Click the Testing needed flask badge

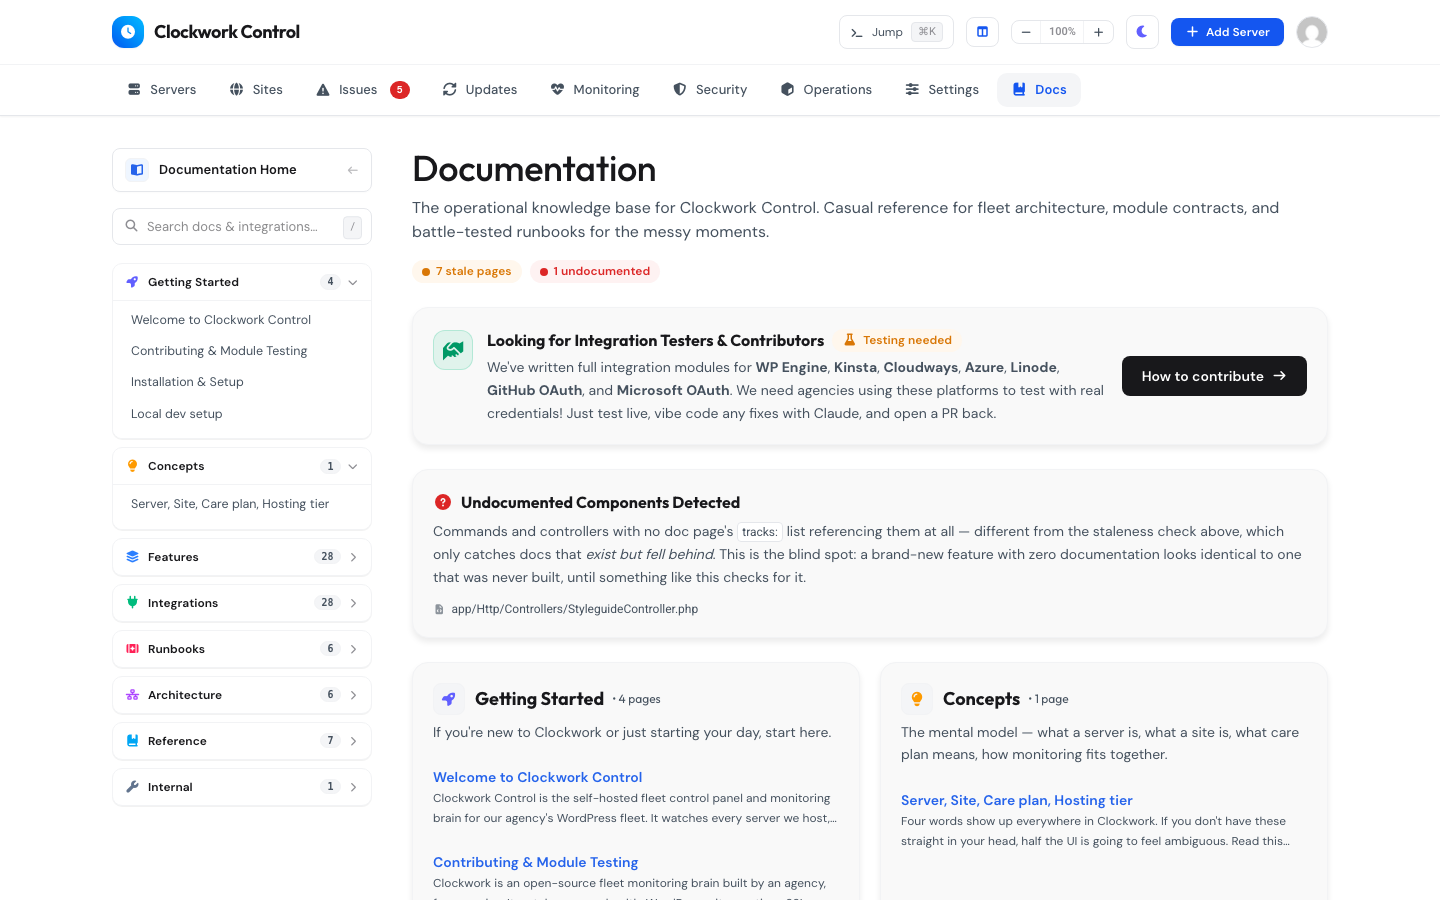898,340
